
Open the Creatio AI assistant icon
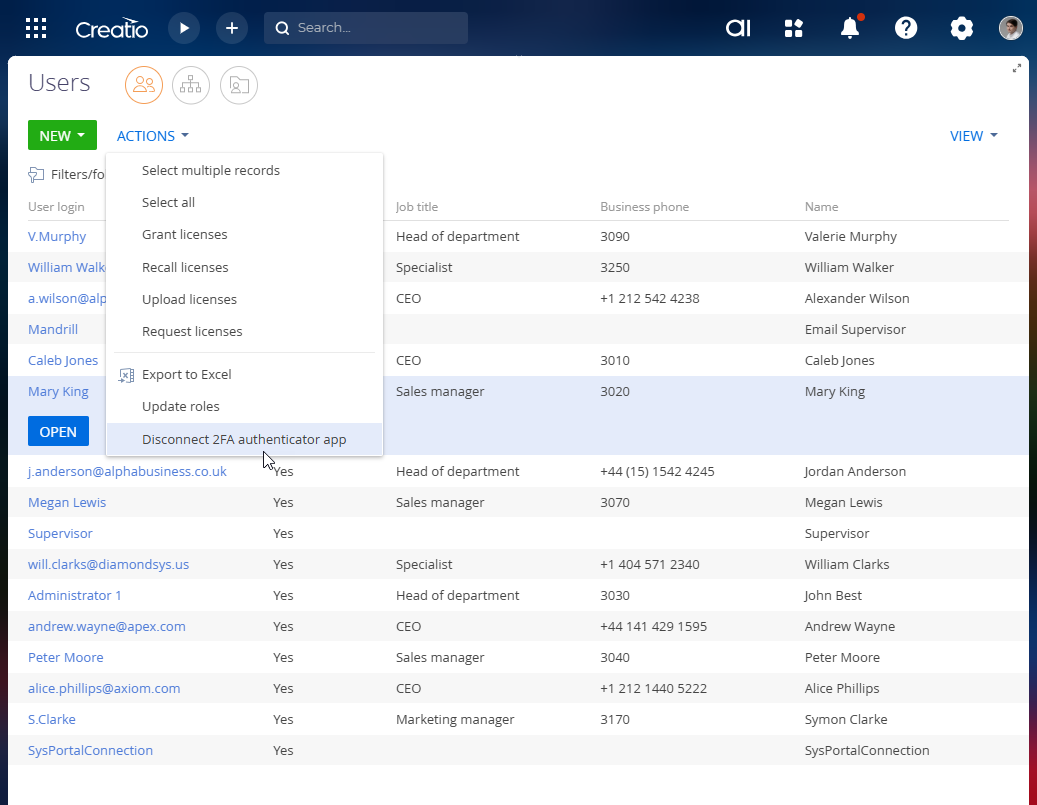click(738, 28)
